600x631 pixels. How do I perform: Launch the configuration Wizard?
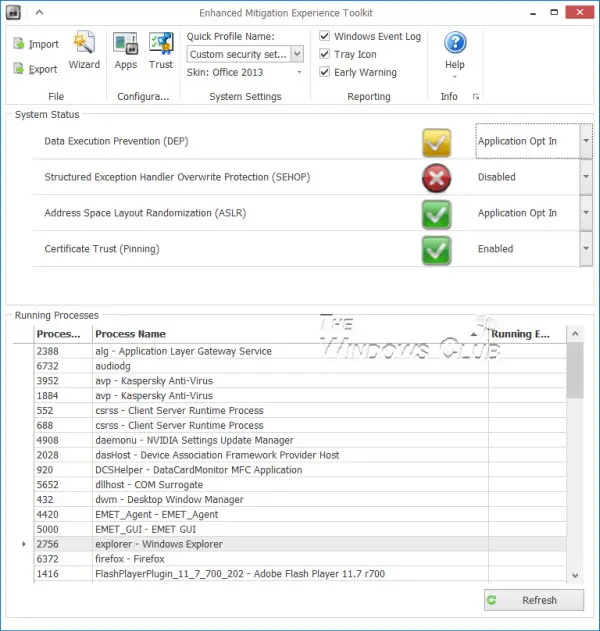pyautogui.click(x=84, y=51)
